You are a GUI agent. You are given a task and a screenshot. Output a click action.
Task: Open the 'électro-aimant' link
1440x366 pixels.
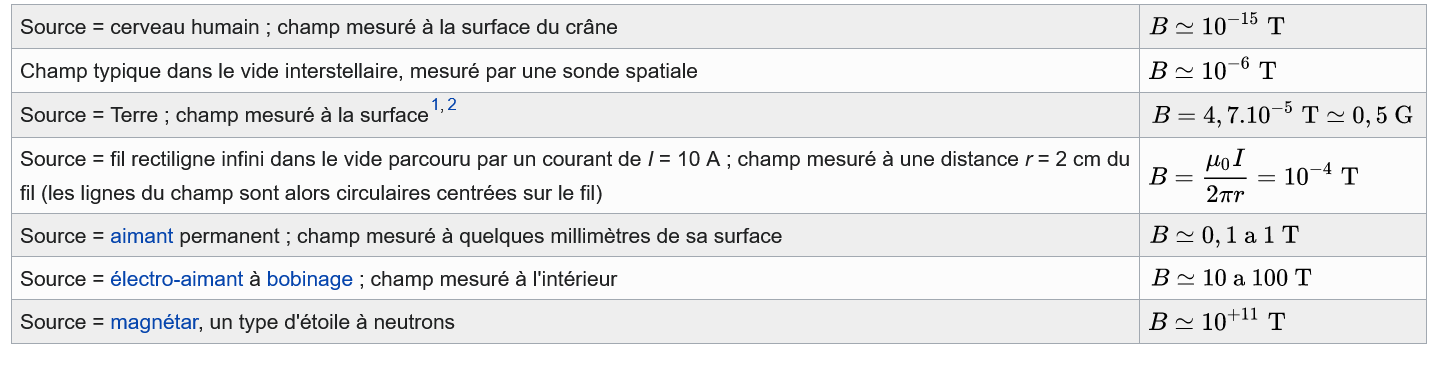(x=176, y=280)
